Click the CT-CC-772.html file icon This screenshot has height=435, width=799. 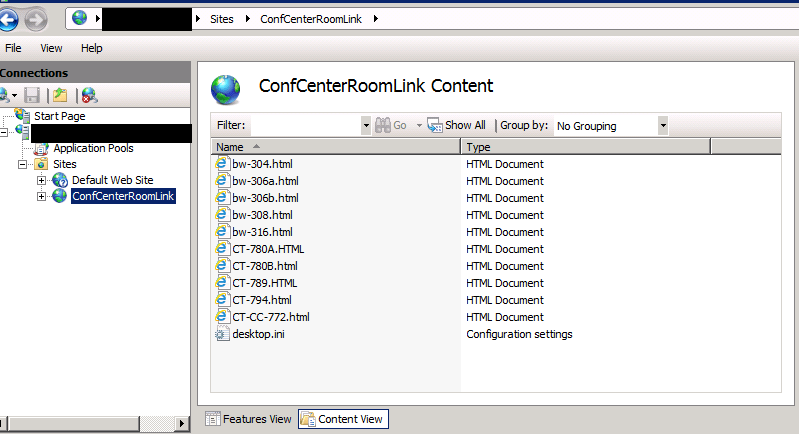tap(222, 316)
